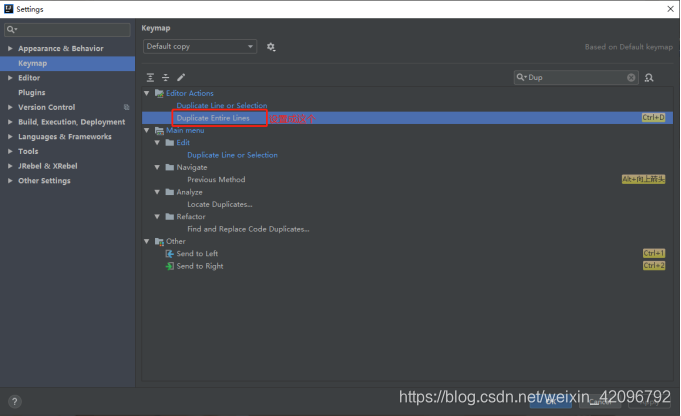
Task: Select Locate Duplicates... action
Action: [x=220, y=204]
